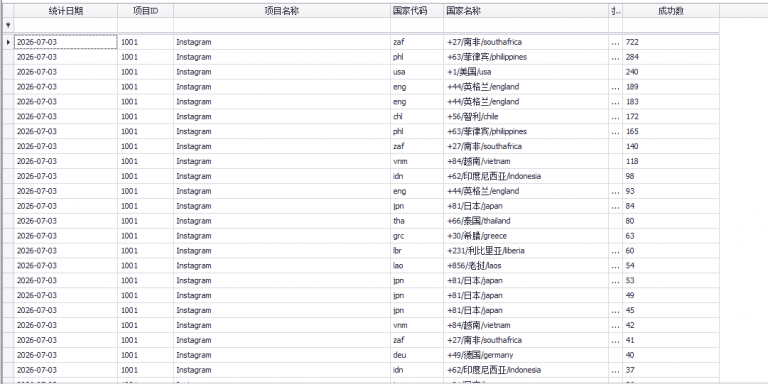Select the success count cell 240
Screen dimensions: 768x384
click(x=671, y=72)
